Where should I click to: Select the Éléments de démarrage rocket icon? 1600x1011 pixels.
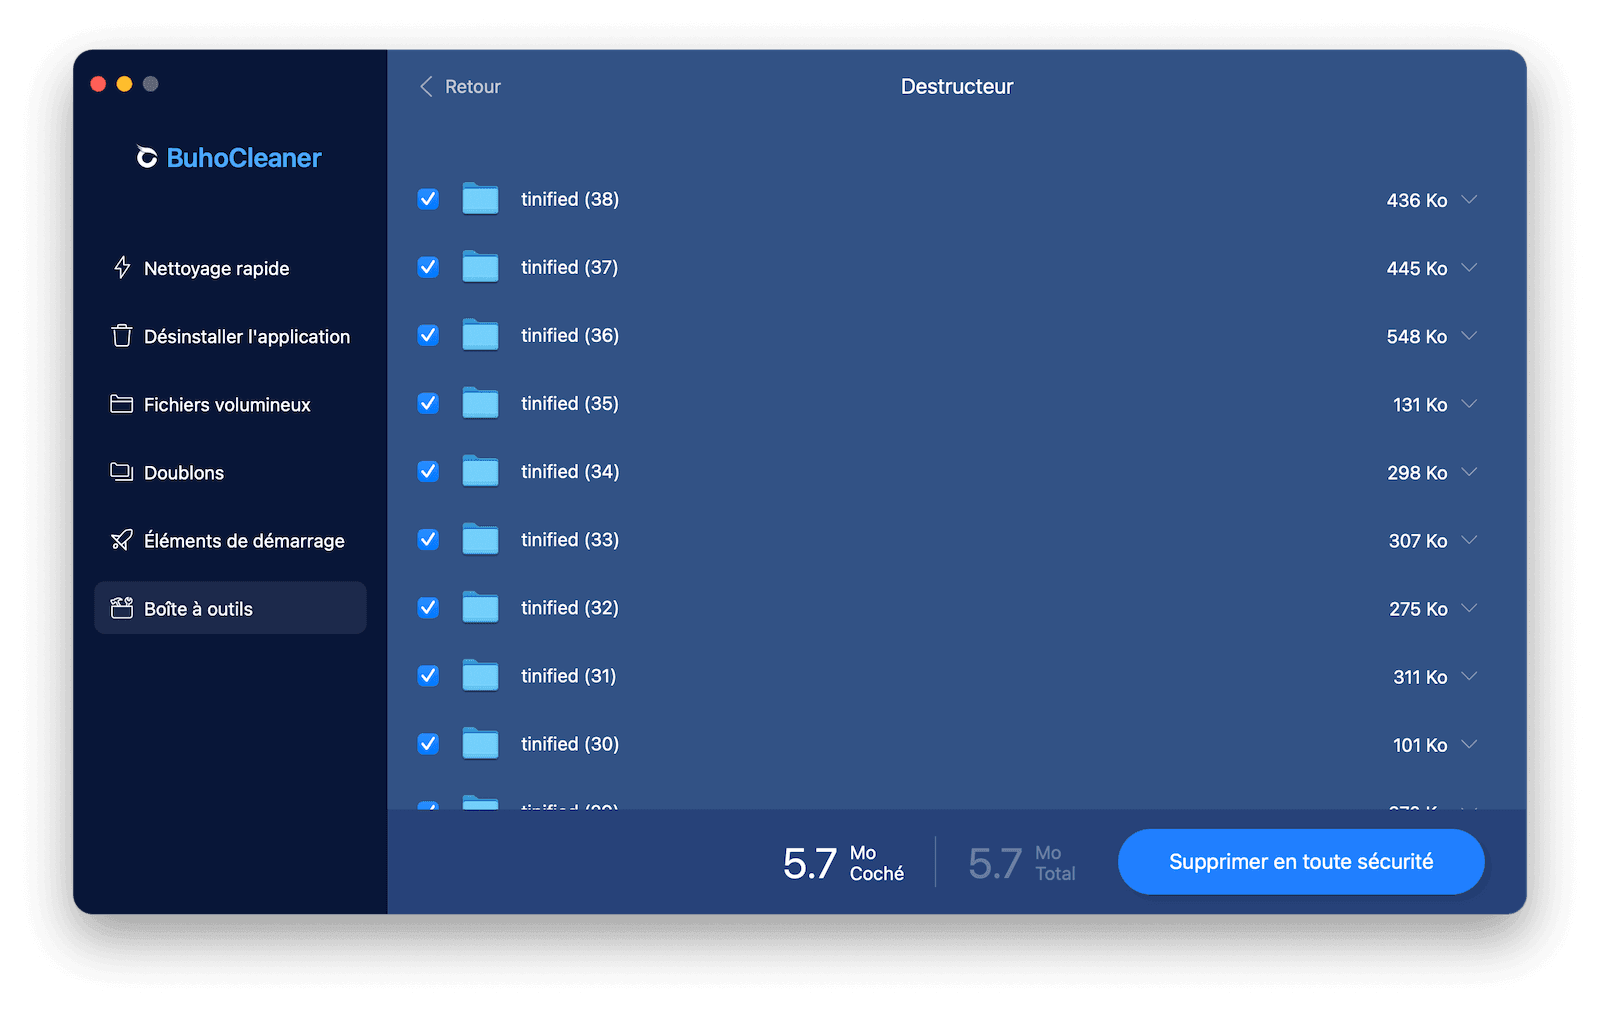(x=121, y=540)
